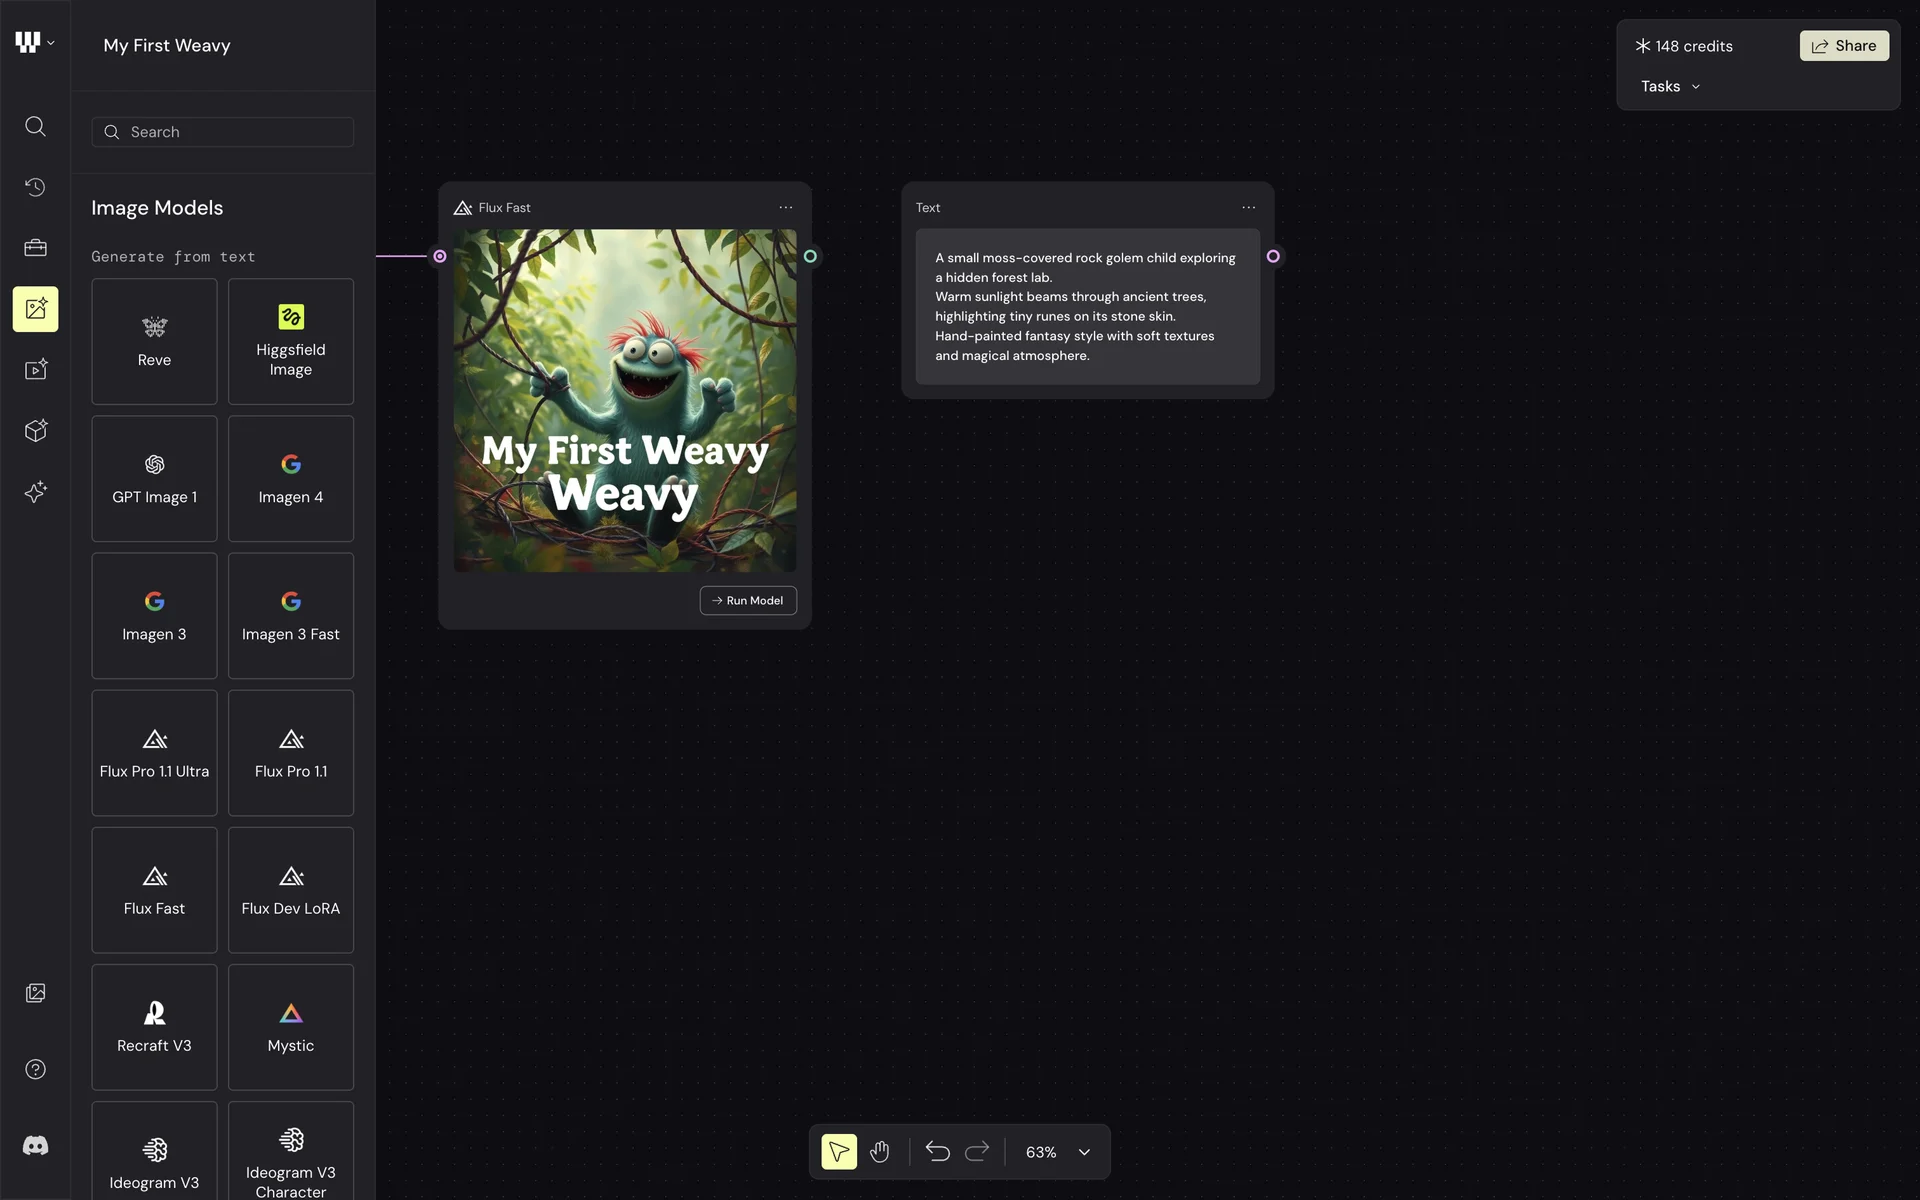
Task: Click the Text node output connector
Action: [x=1273, y=256]
